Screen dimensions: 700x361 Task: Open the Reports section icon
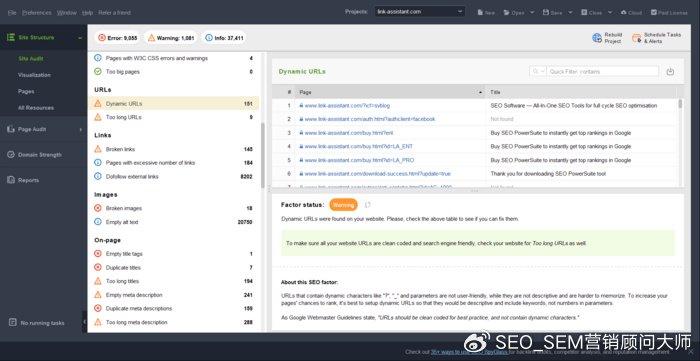(x=11, y=180)
